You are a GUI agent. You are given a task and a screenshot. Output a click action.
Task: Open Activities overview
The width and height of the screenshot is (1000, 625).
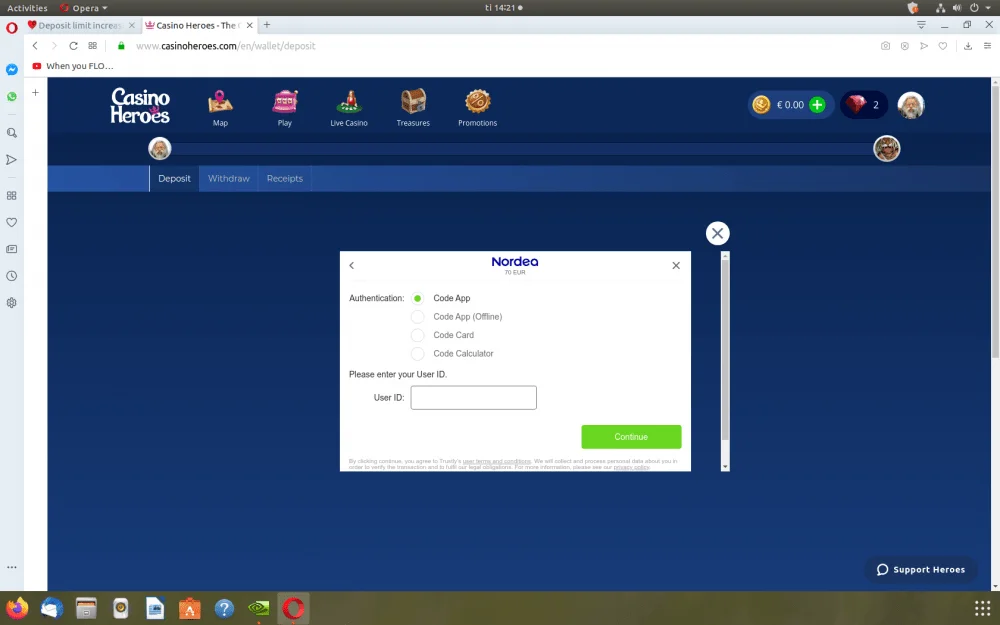27,8
